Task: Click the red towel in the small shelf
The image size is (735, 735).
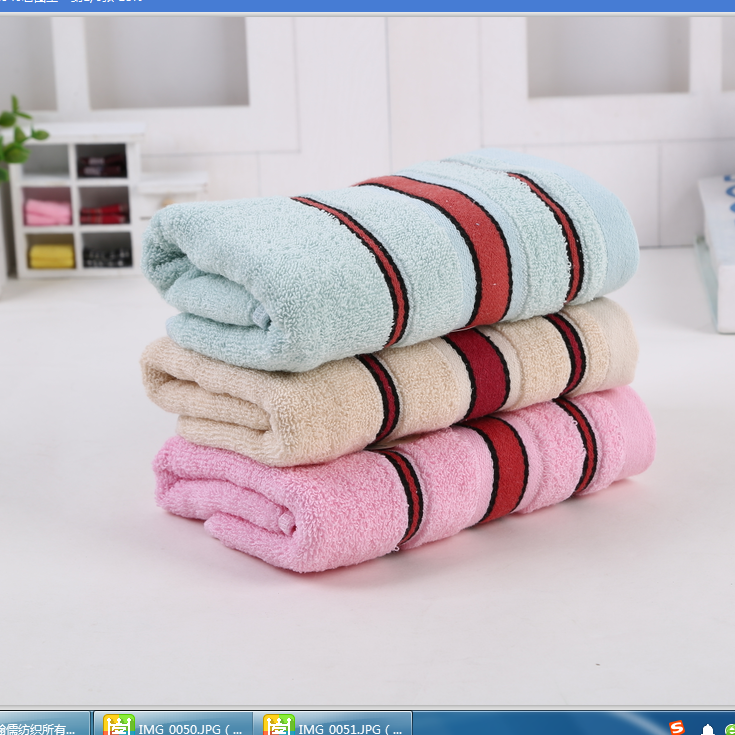Action: click(104, 213)
